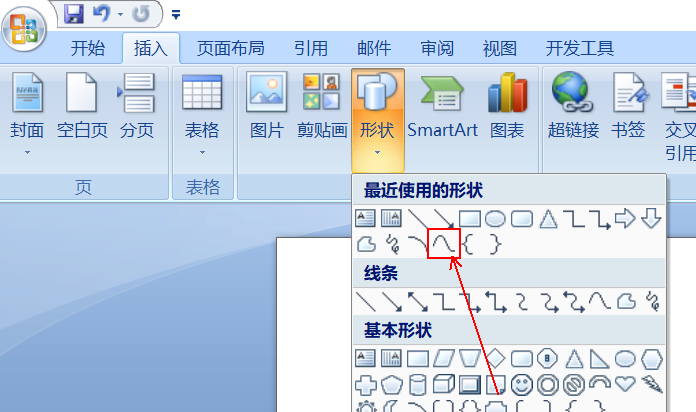The width and height of the screenshot is (696, 412).
Task: Switch to the 审阅 tab
Action: click(437, 48)
